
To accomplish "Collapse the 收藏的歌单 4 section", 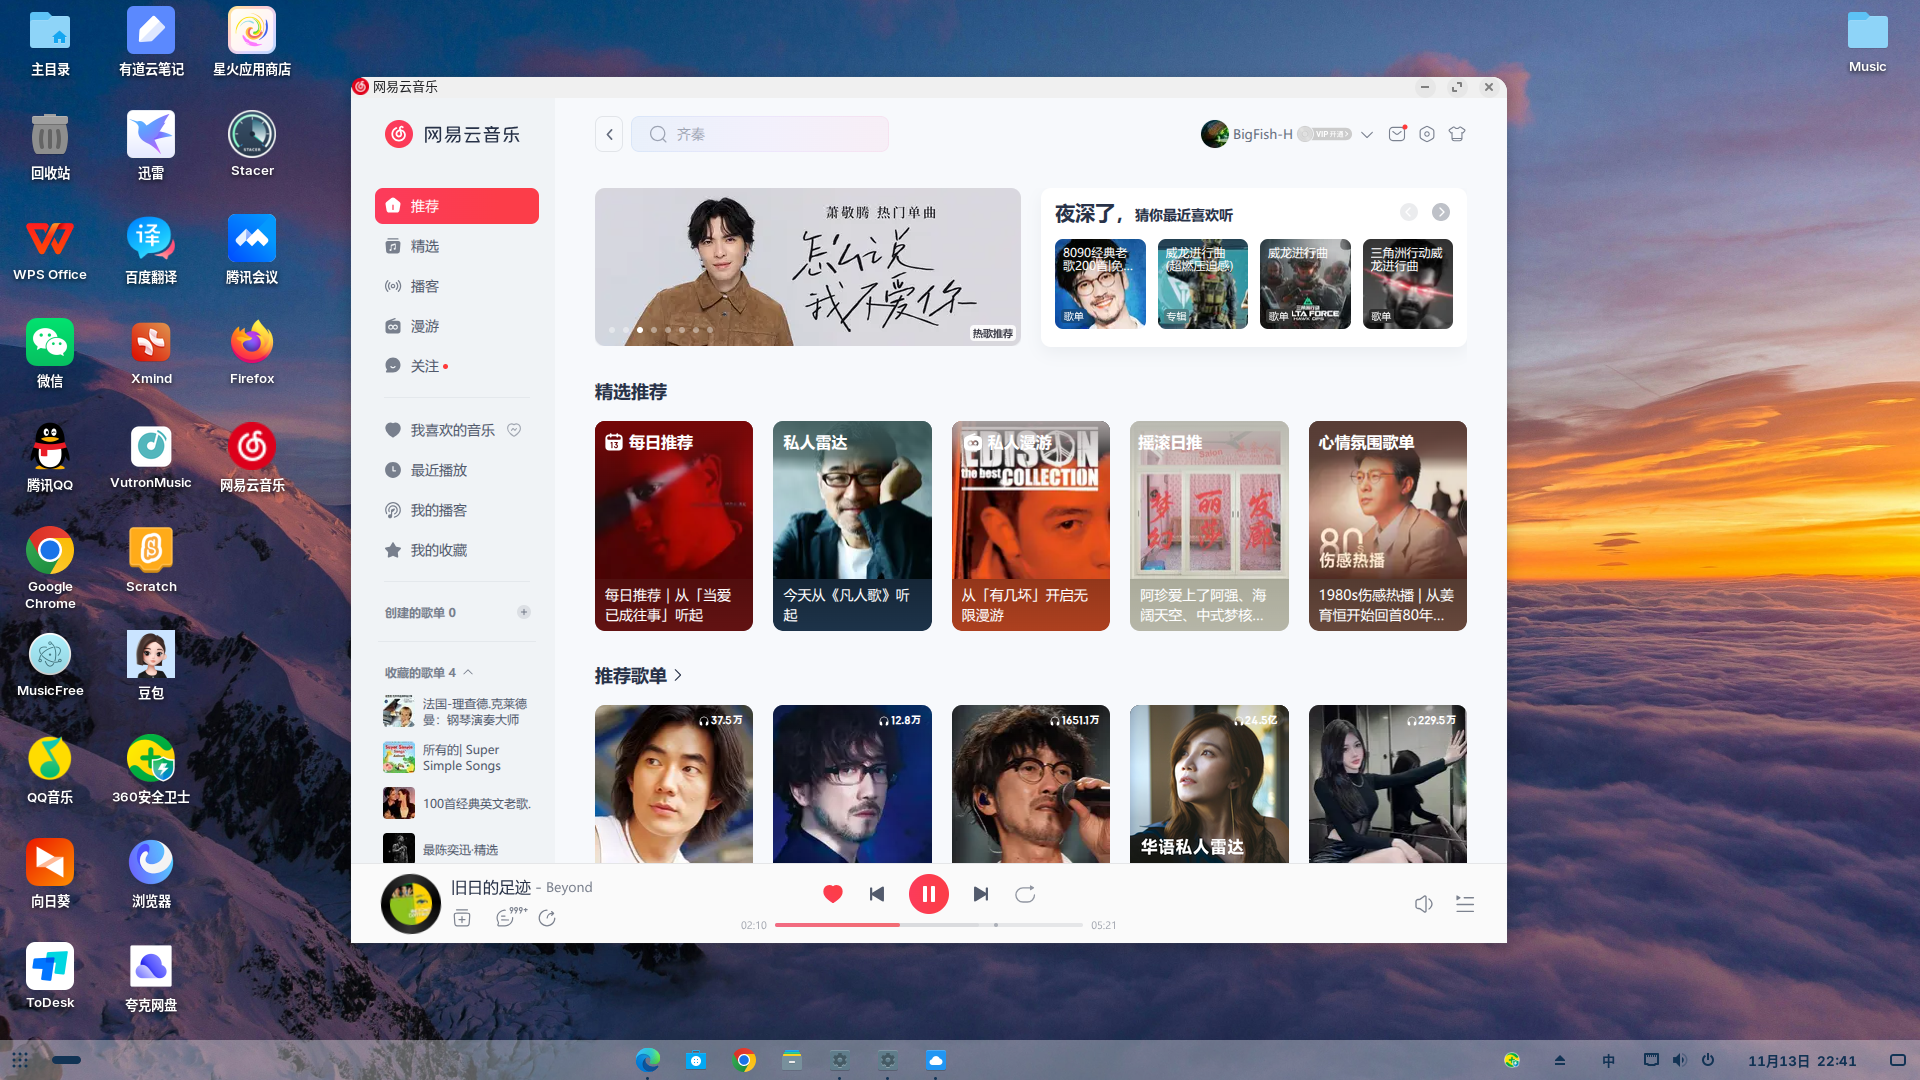I will 468,672.
